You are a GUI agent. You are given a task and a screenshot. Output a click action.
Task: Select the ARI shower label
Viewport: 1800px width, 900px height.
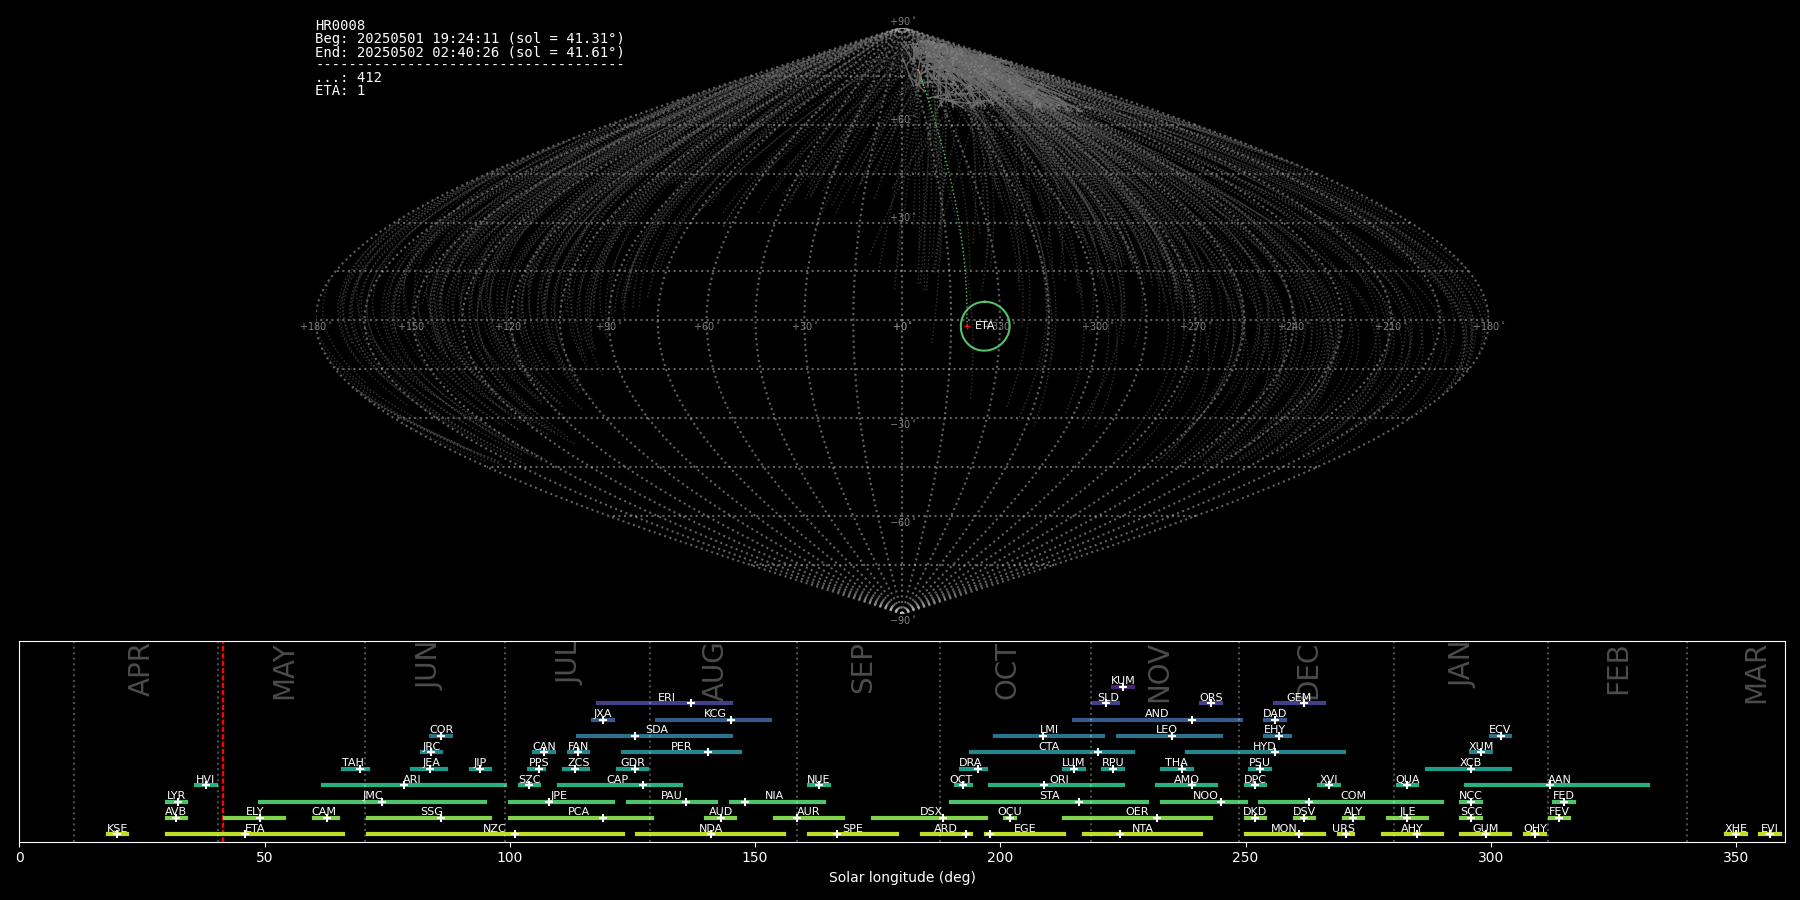point(412,779)
